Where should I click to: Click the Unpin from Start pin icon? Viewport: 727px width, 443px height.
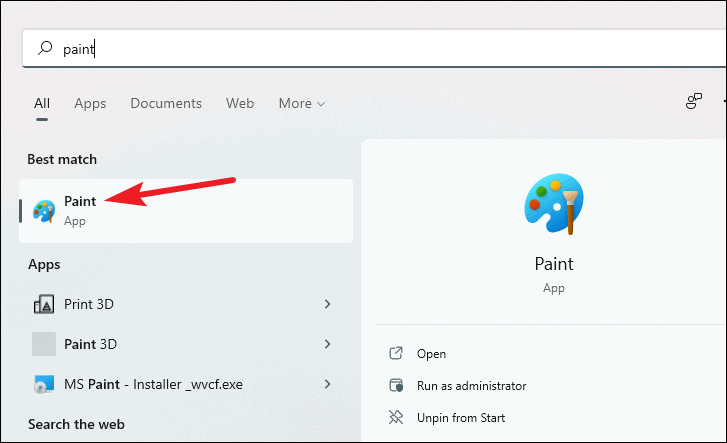coord(396,417)
